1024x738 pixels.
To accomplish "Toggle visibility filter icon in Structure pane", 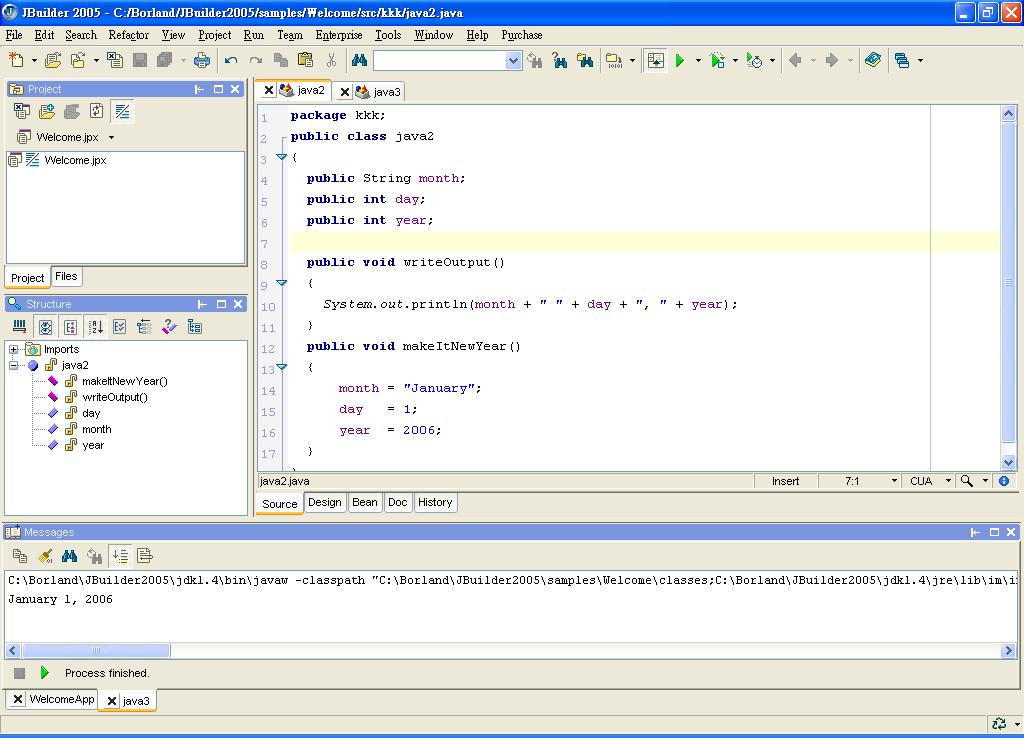I will [45, 327].
